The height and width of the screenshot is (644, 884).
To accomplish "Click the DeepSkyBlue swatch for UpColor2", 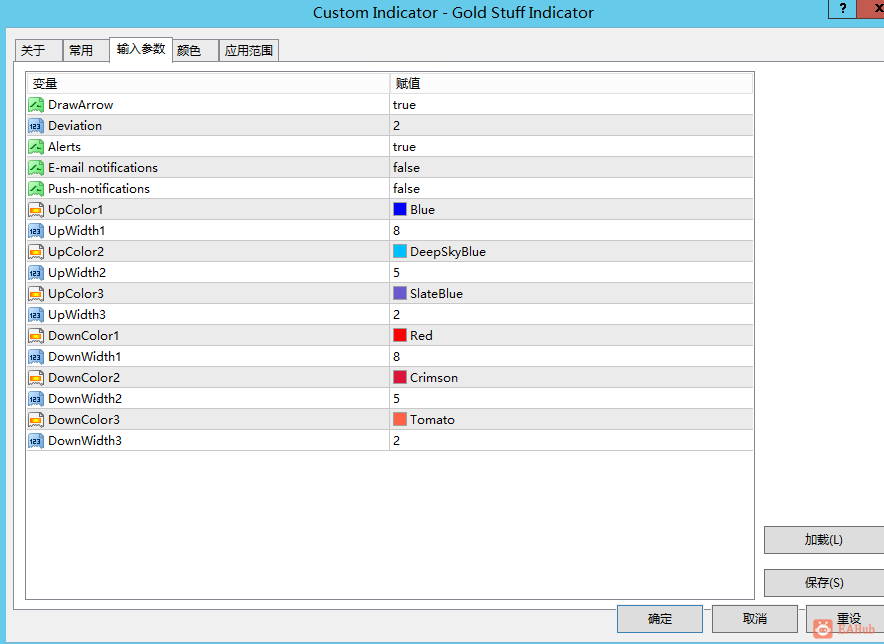I will 400,252.
